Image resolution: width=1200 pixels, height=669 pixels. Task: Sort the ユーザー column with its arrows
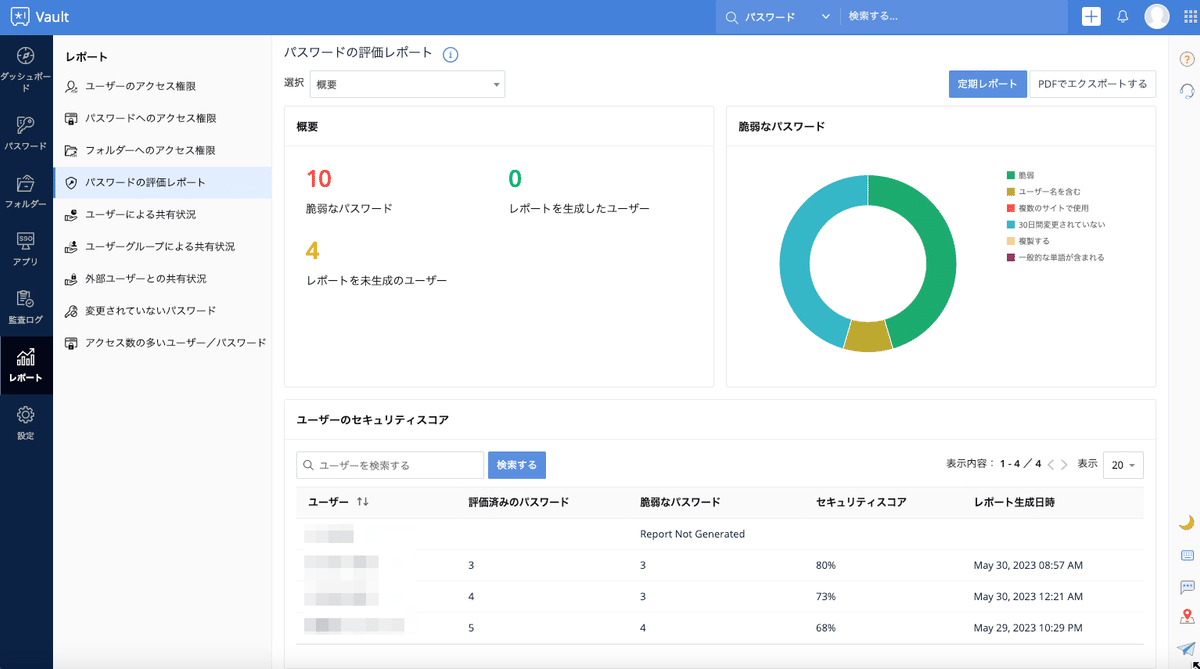[x=363, y=502]
